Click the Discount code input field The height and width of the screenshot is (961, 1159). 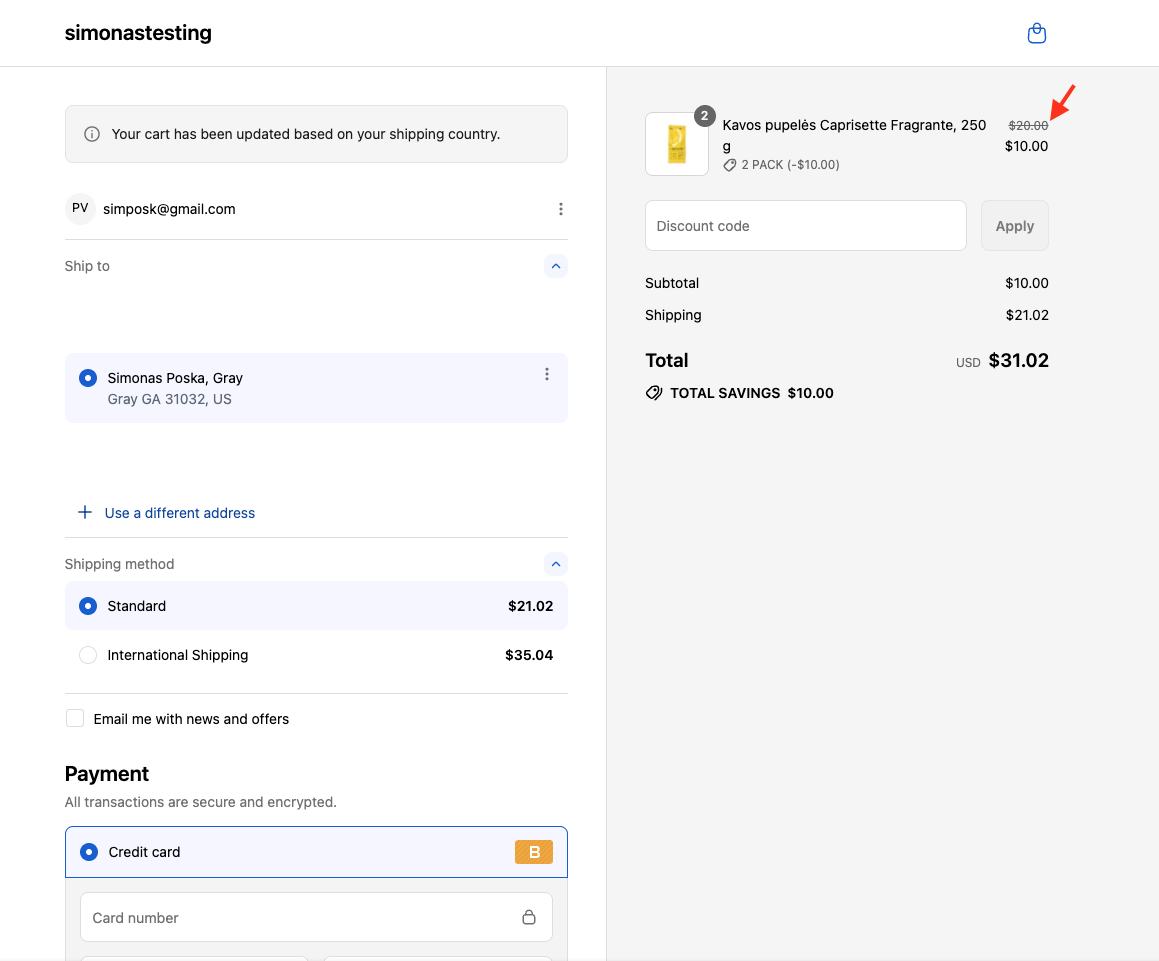coord(805,226)
